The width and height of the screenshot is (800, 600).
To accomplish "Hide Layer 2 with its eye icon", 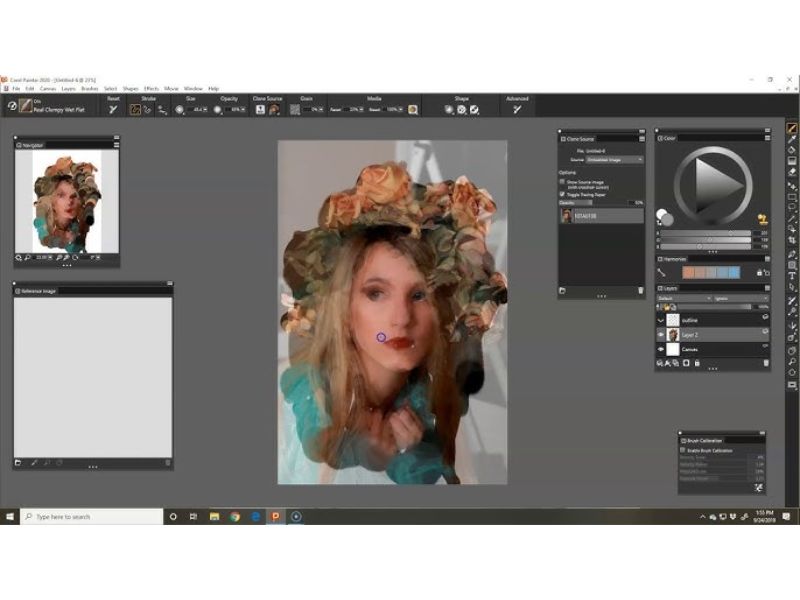I will tap(660, 334).
